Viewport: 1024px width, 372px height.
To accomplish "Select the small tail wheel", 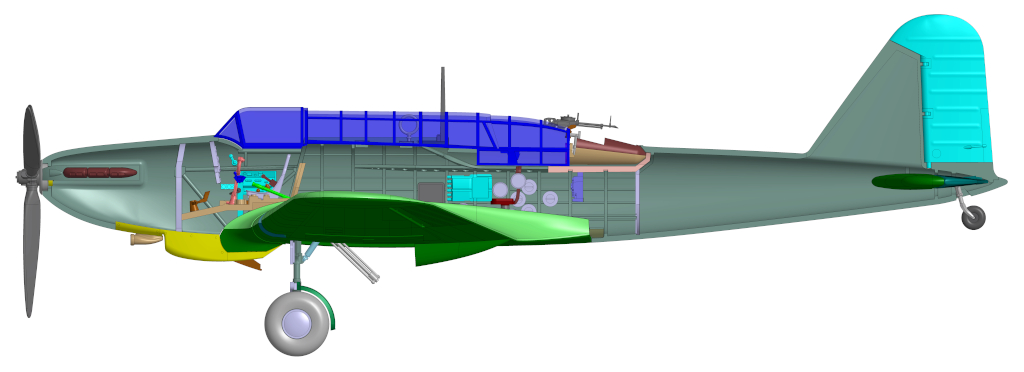I will (x=974, y=217).
